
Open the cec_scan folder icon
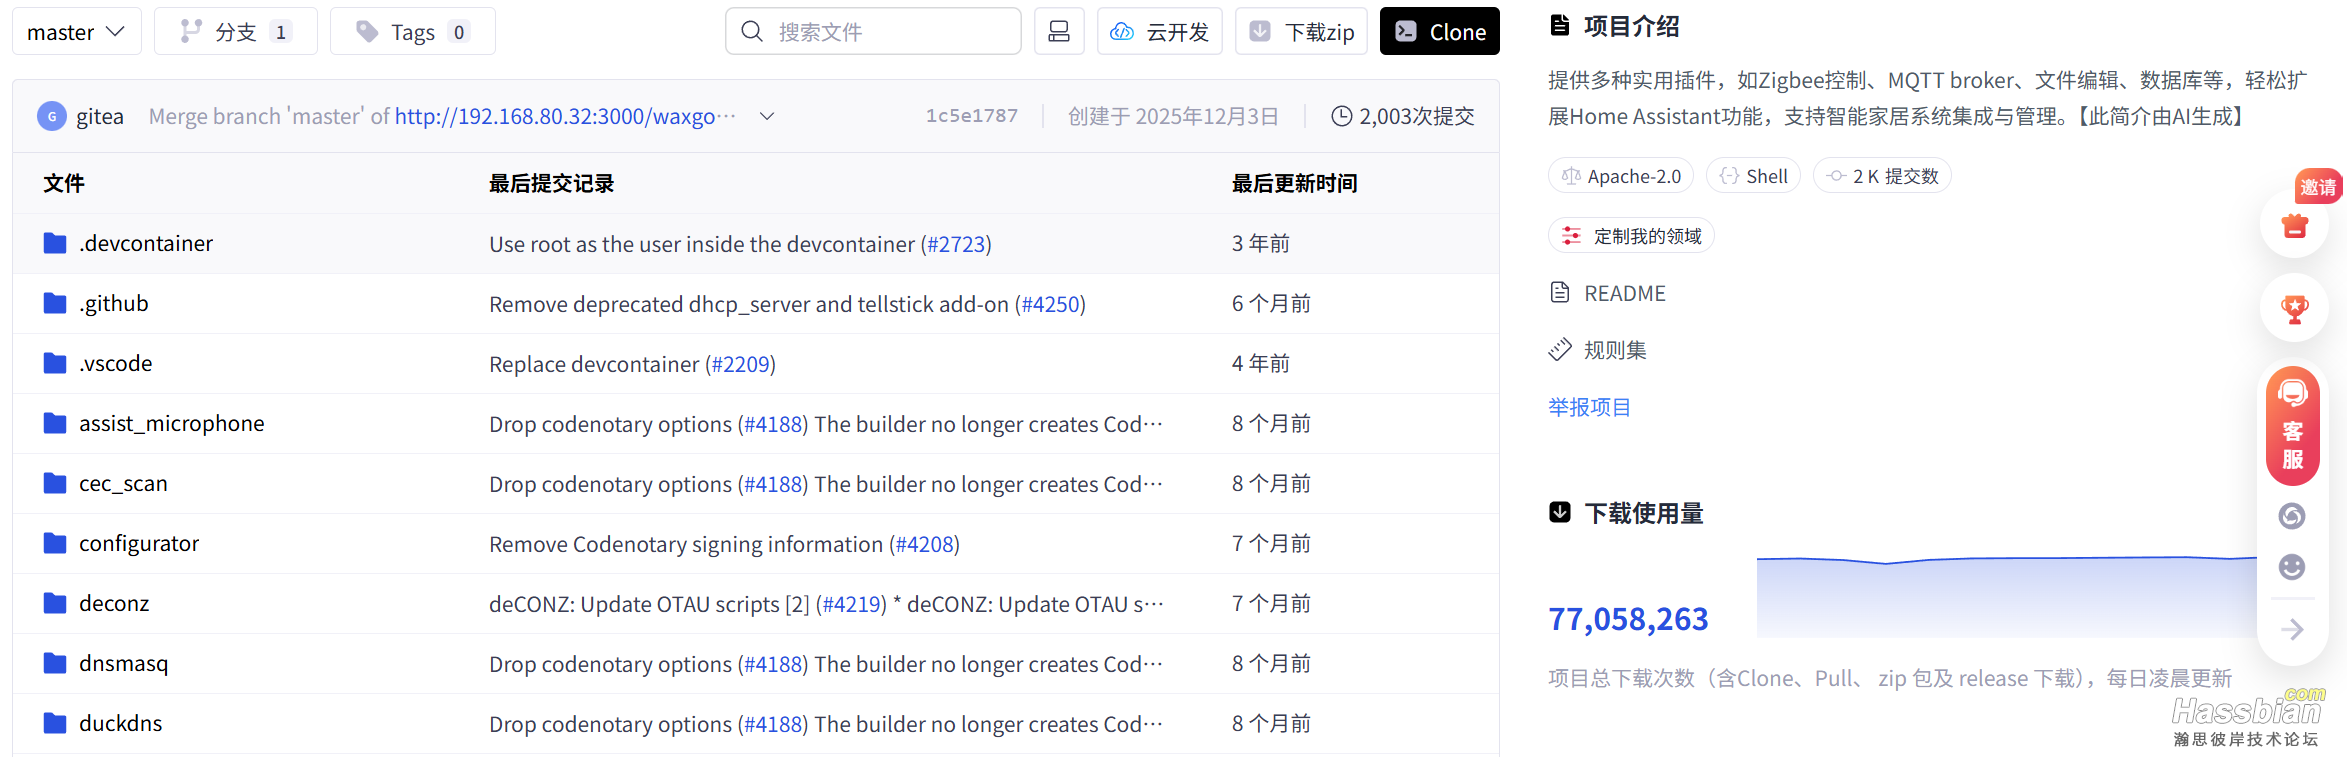55,483
